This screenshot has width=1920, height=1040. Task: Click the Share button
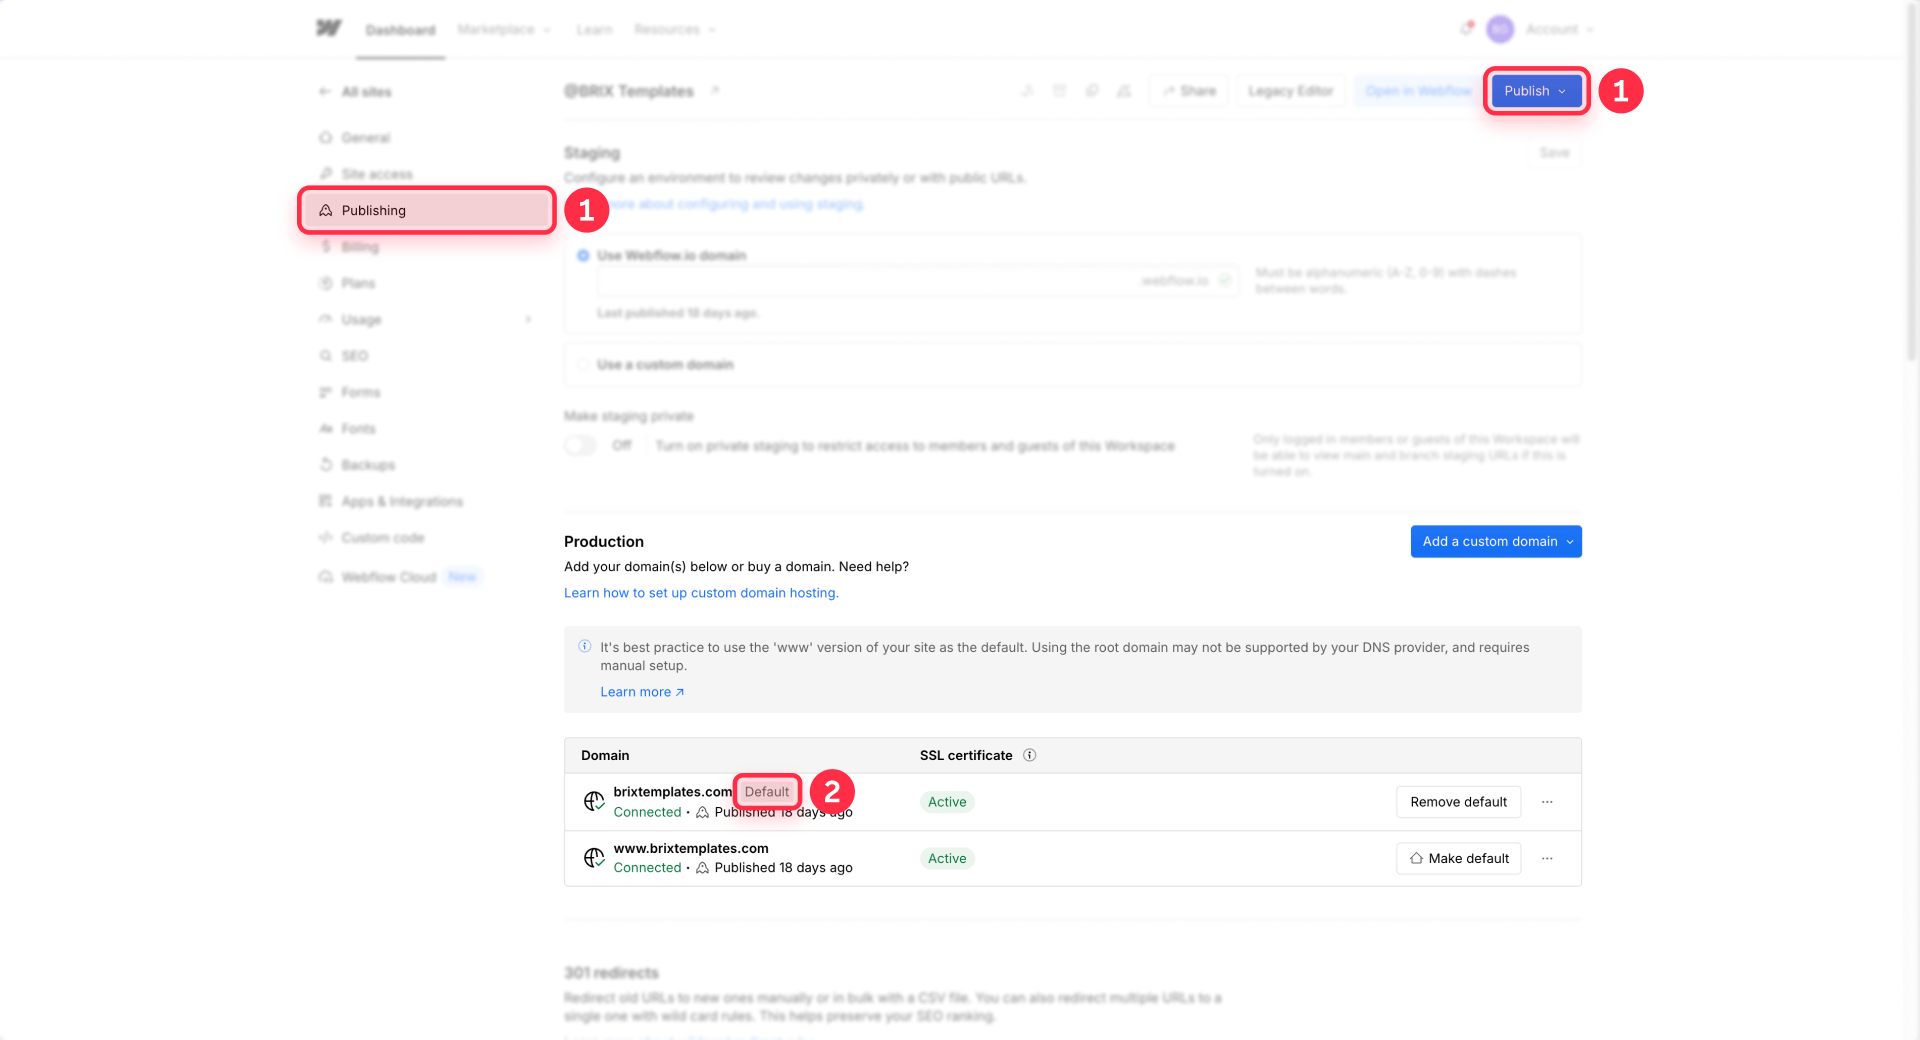1188,91
